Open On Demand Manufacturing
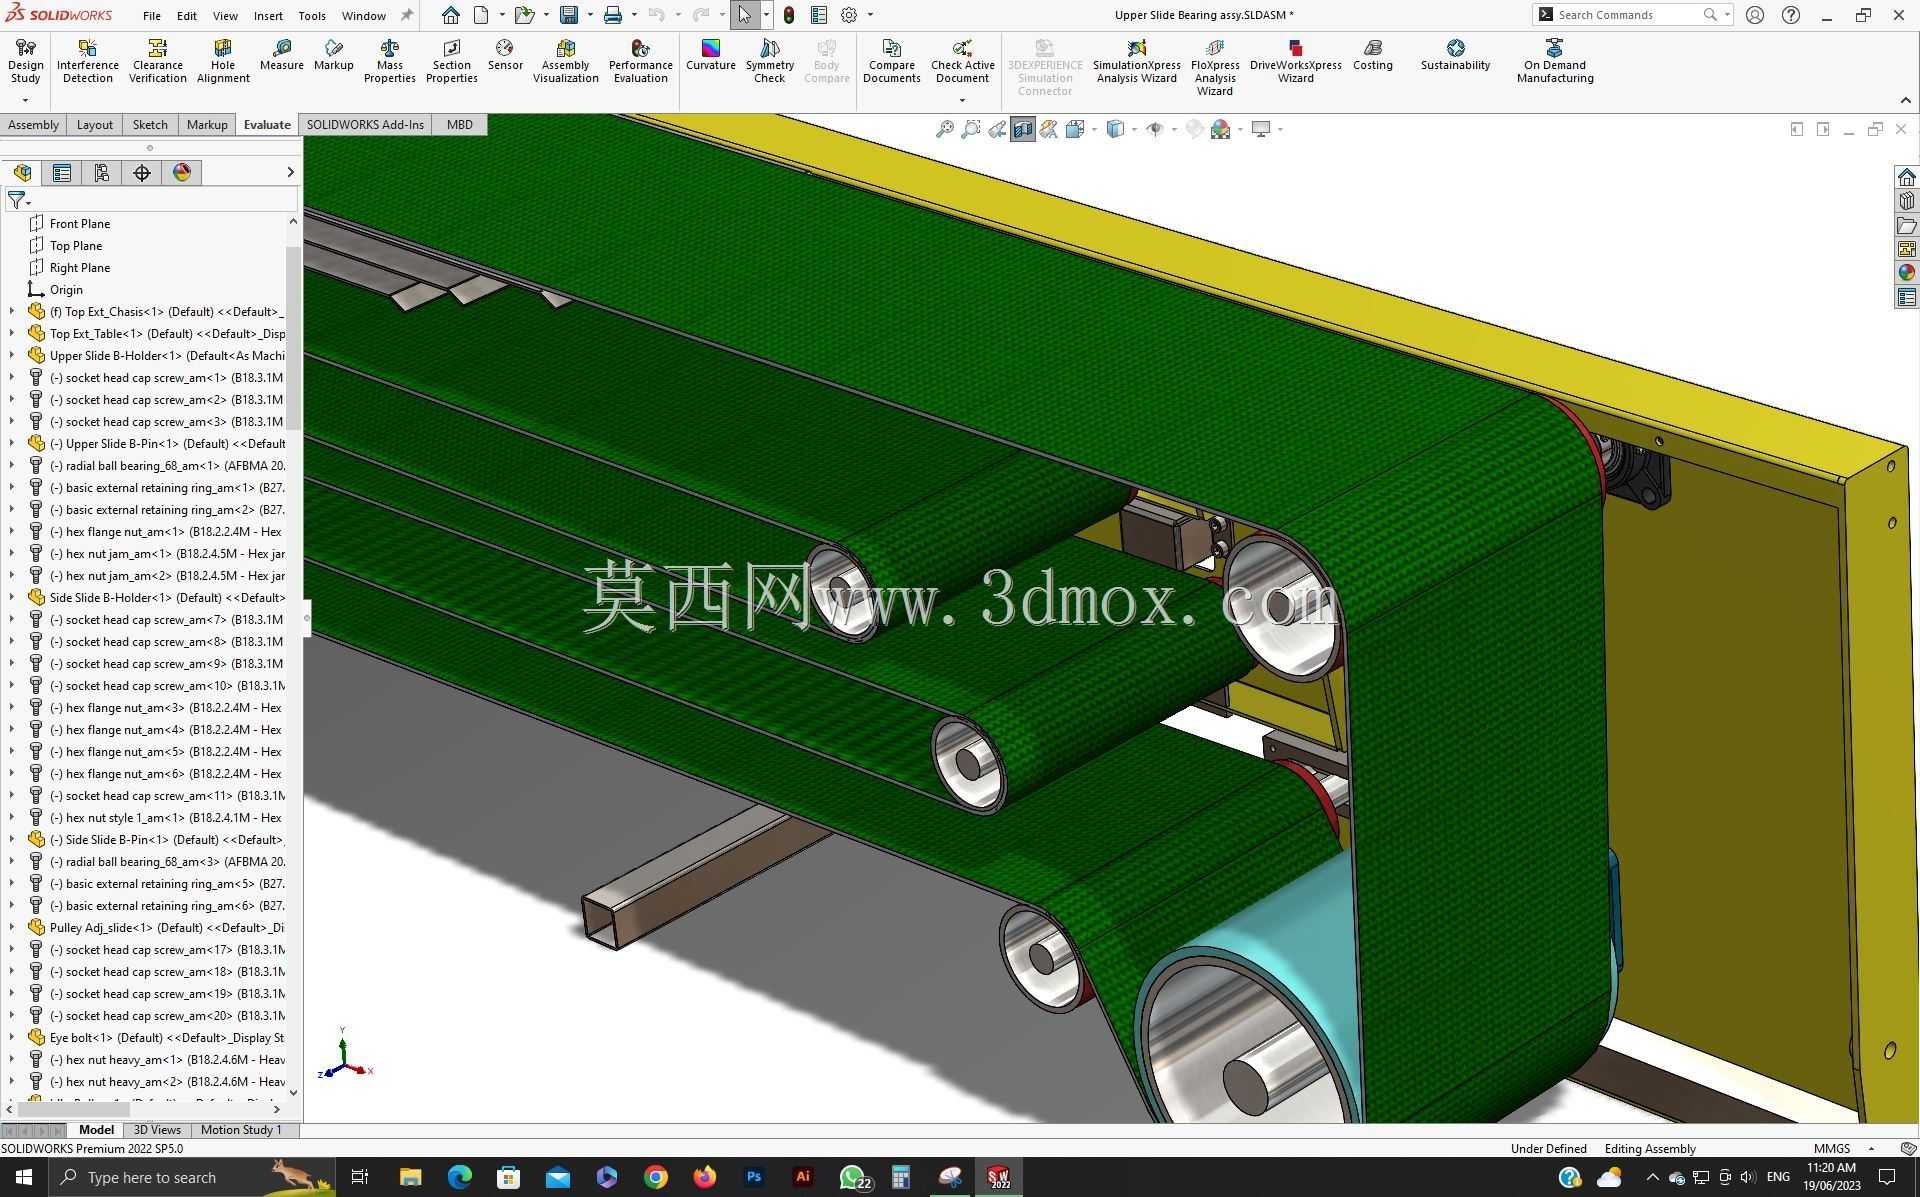Image resolution: width=1920 pixels, height=1197 pixels. [x=1554, y=62]
